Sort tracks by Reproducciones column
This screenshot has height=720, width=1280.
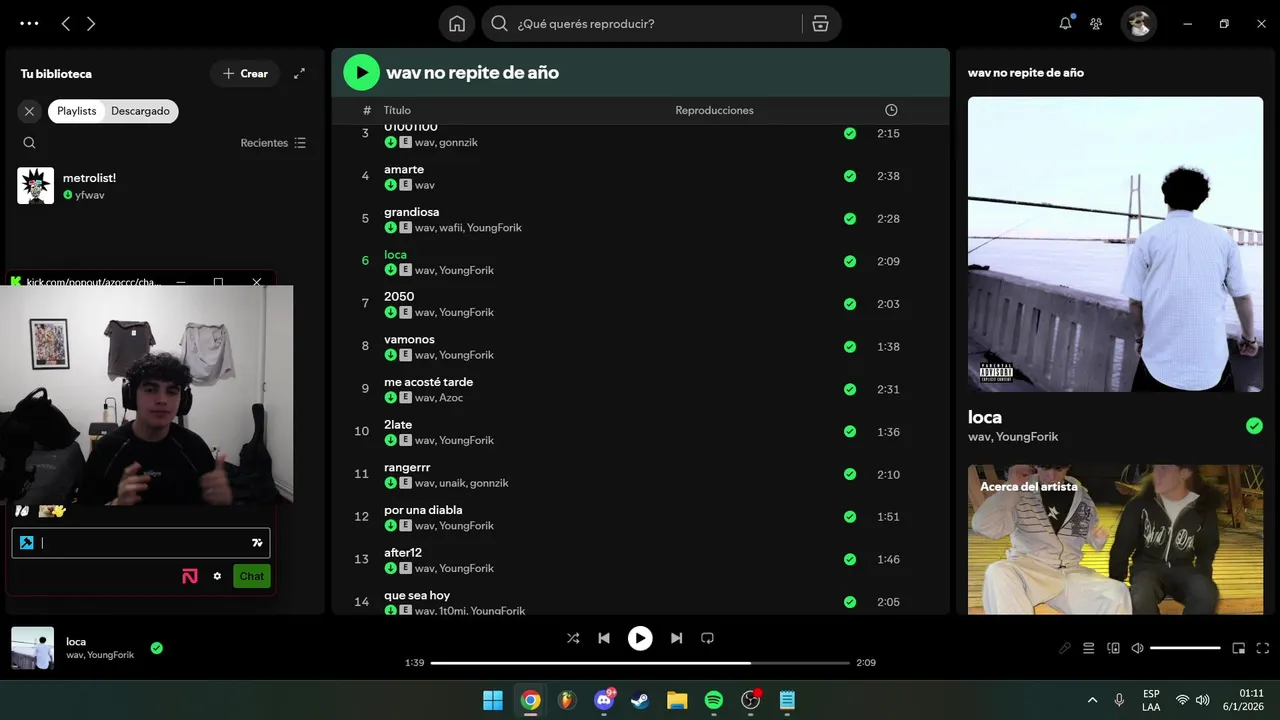714,110
